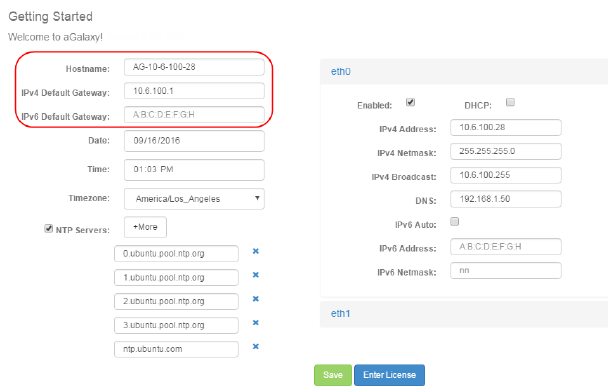Edit the eth0 DNS field
Viewport: 608px width, 391px height.
coord(506,199)
